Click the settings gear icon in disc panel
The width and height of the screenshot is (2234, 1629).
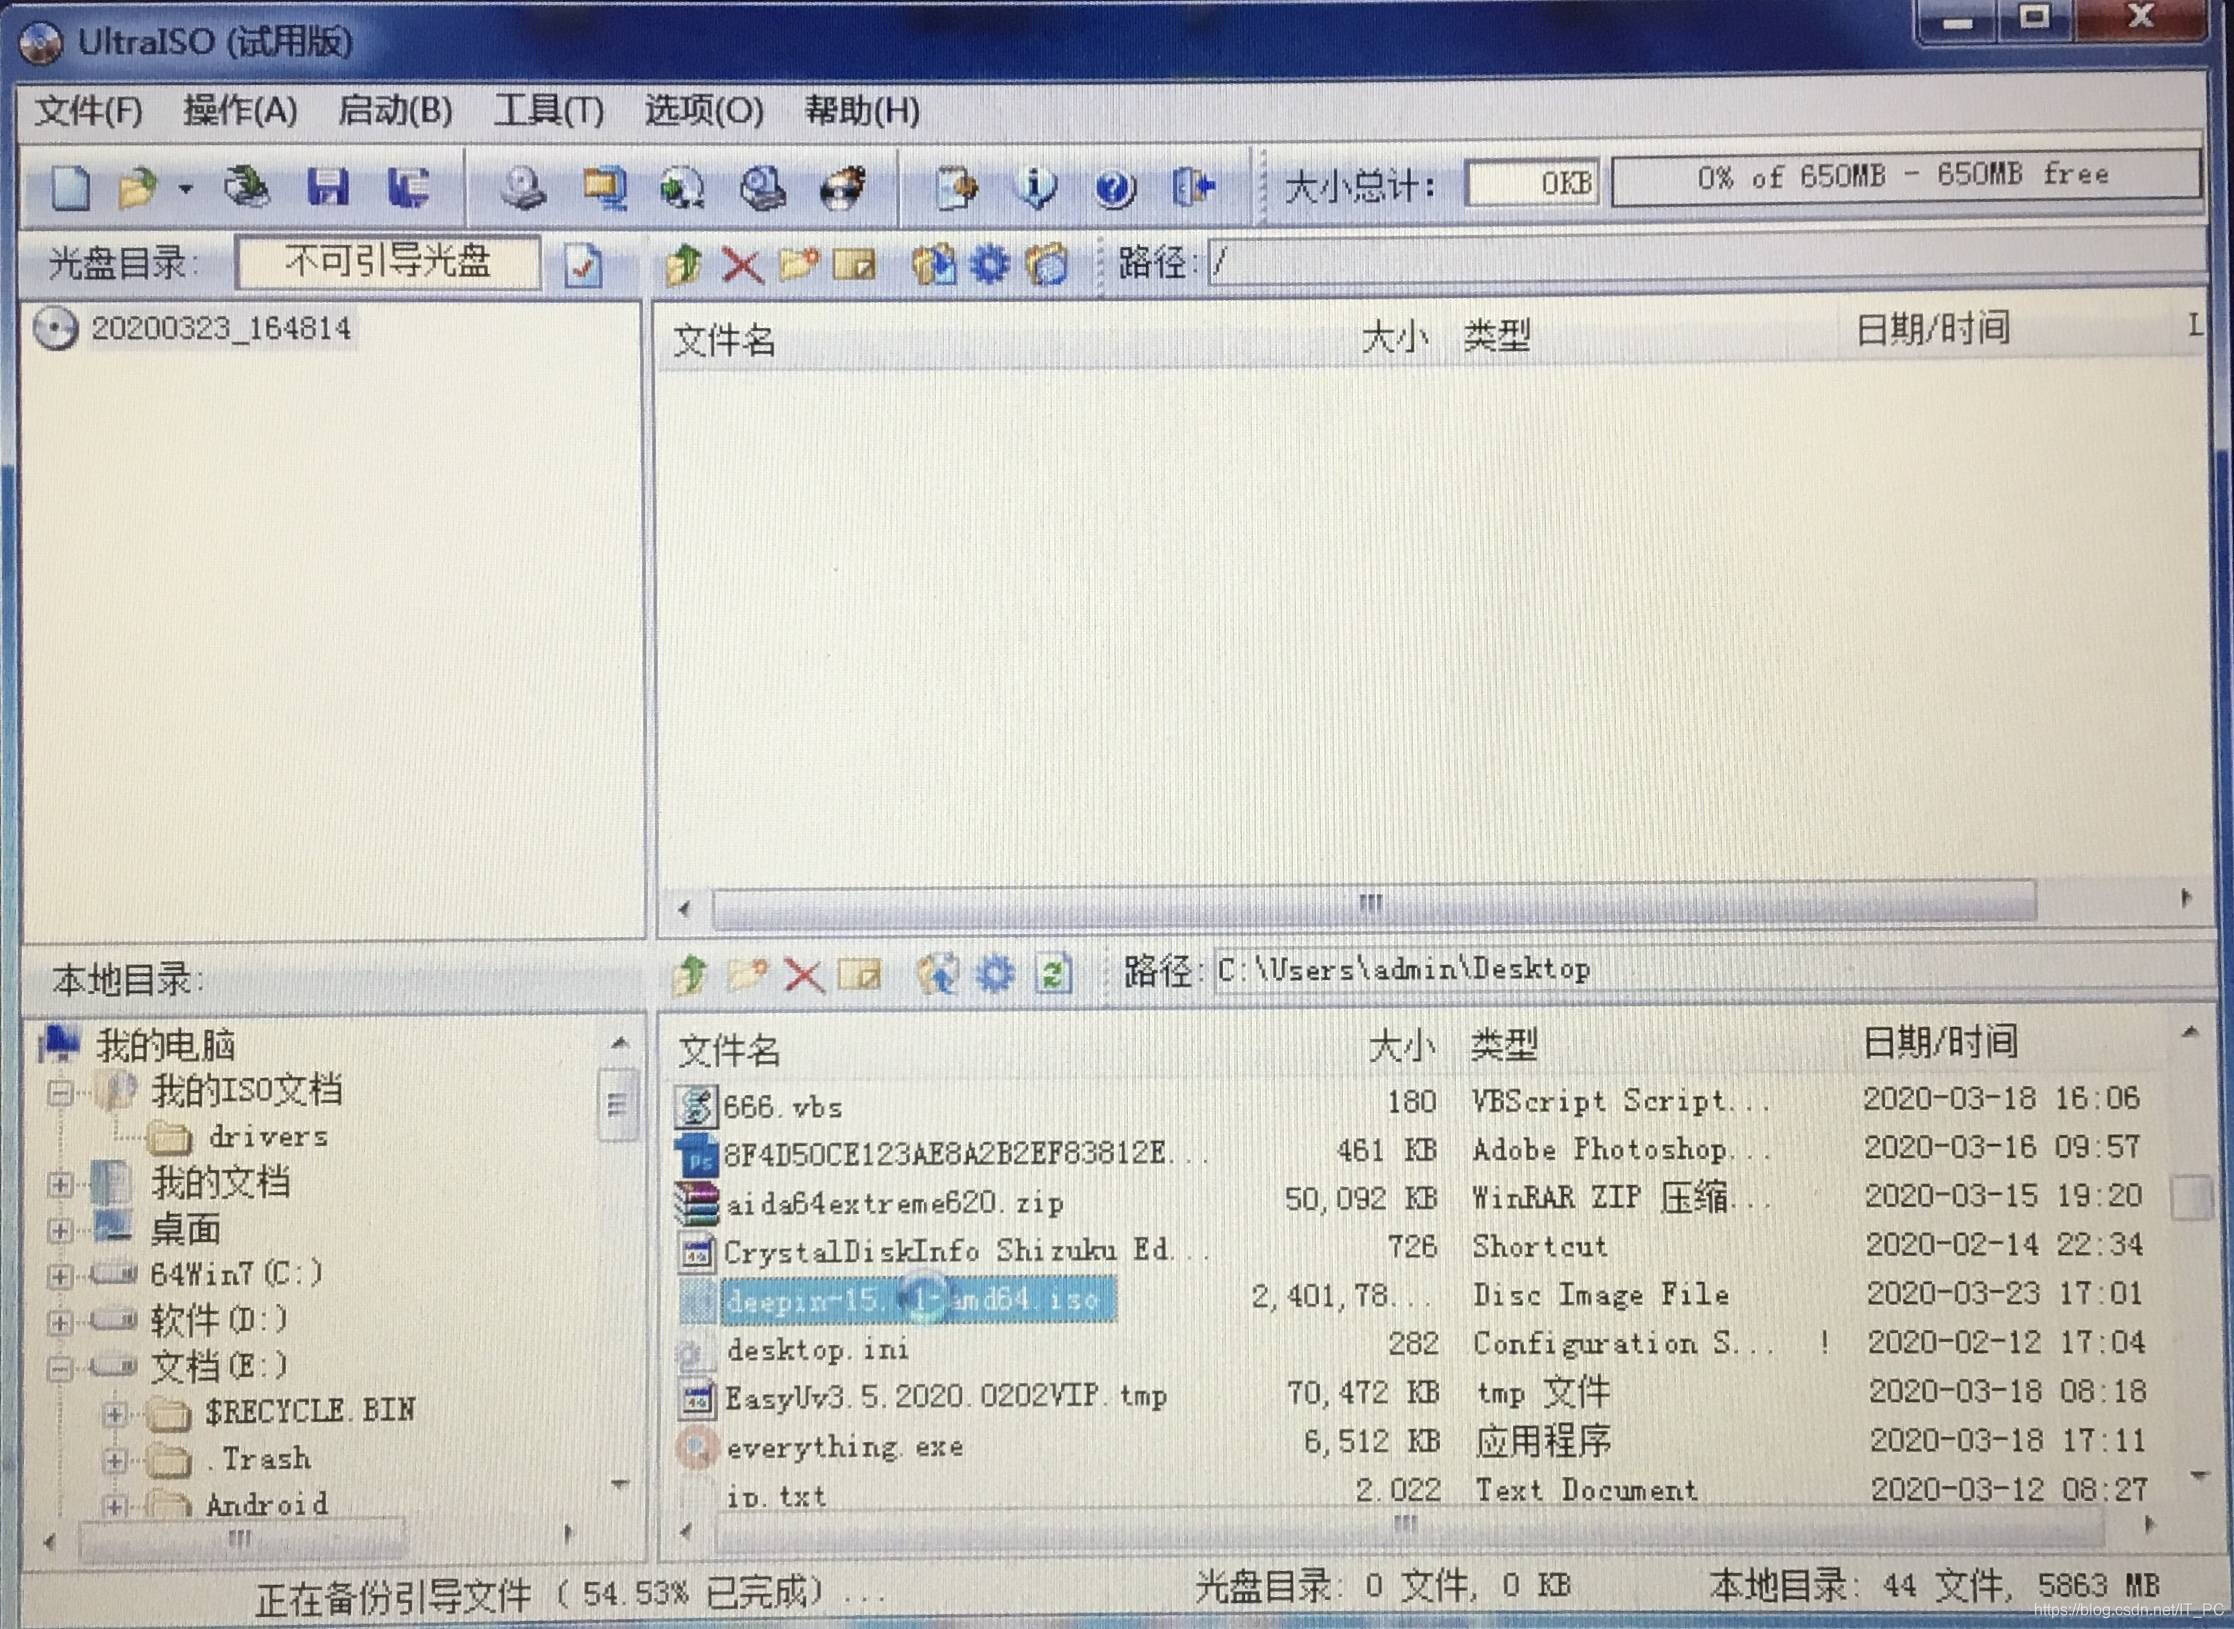(x=988, y=265)
